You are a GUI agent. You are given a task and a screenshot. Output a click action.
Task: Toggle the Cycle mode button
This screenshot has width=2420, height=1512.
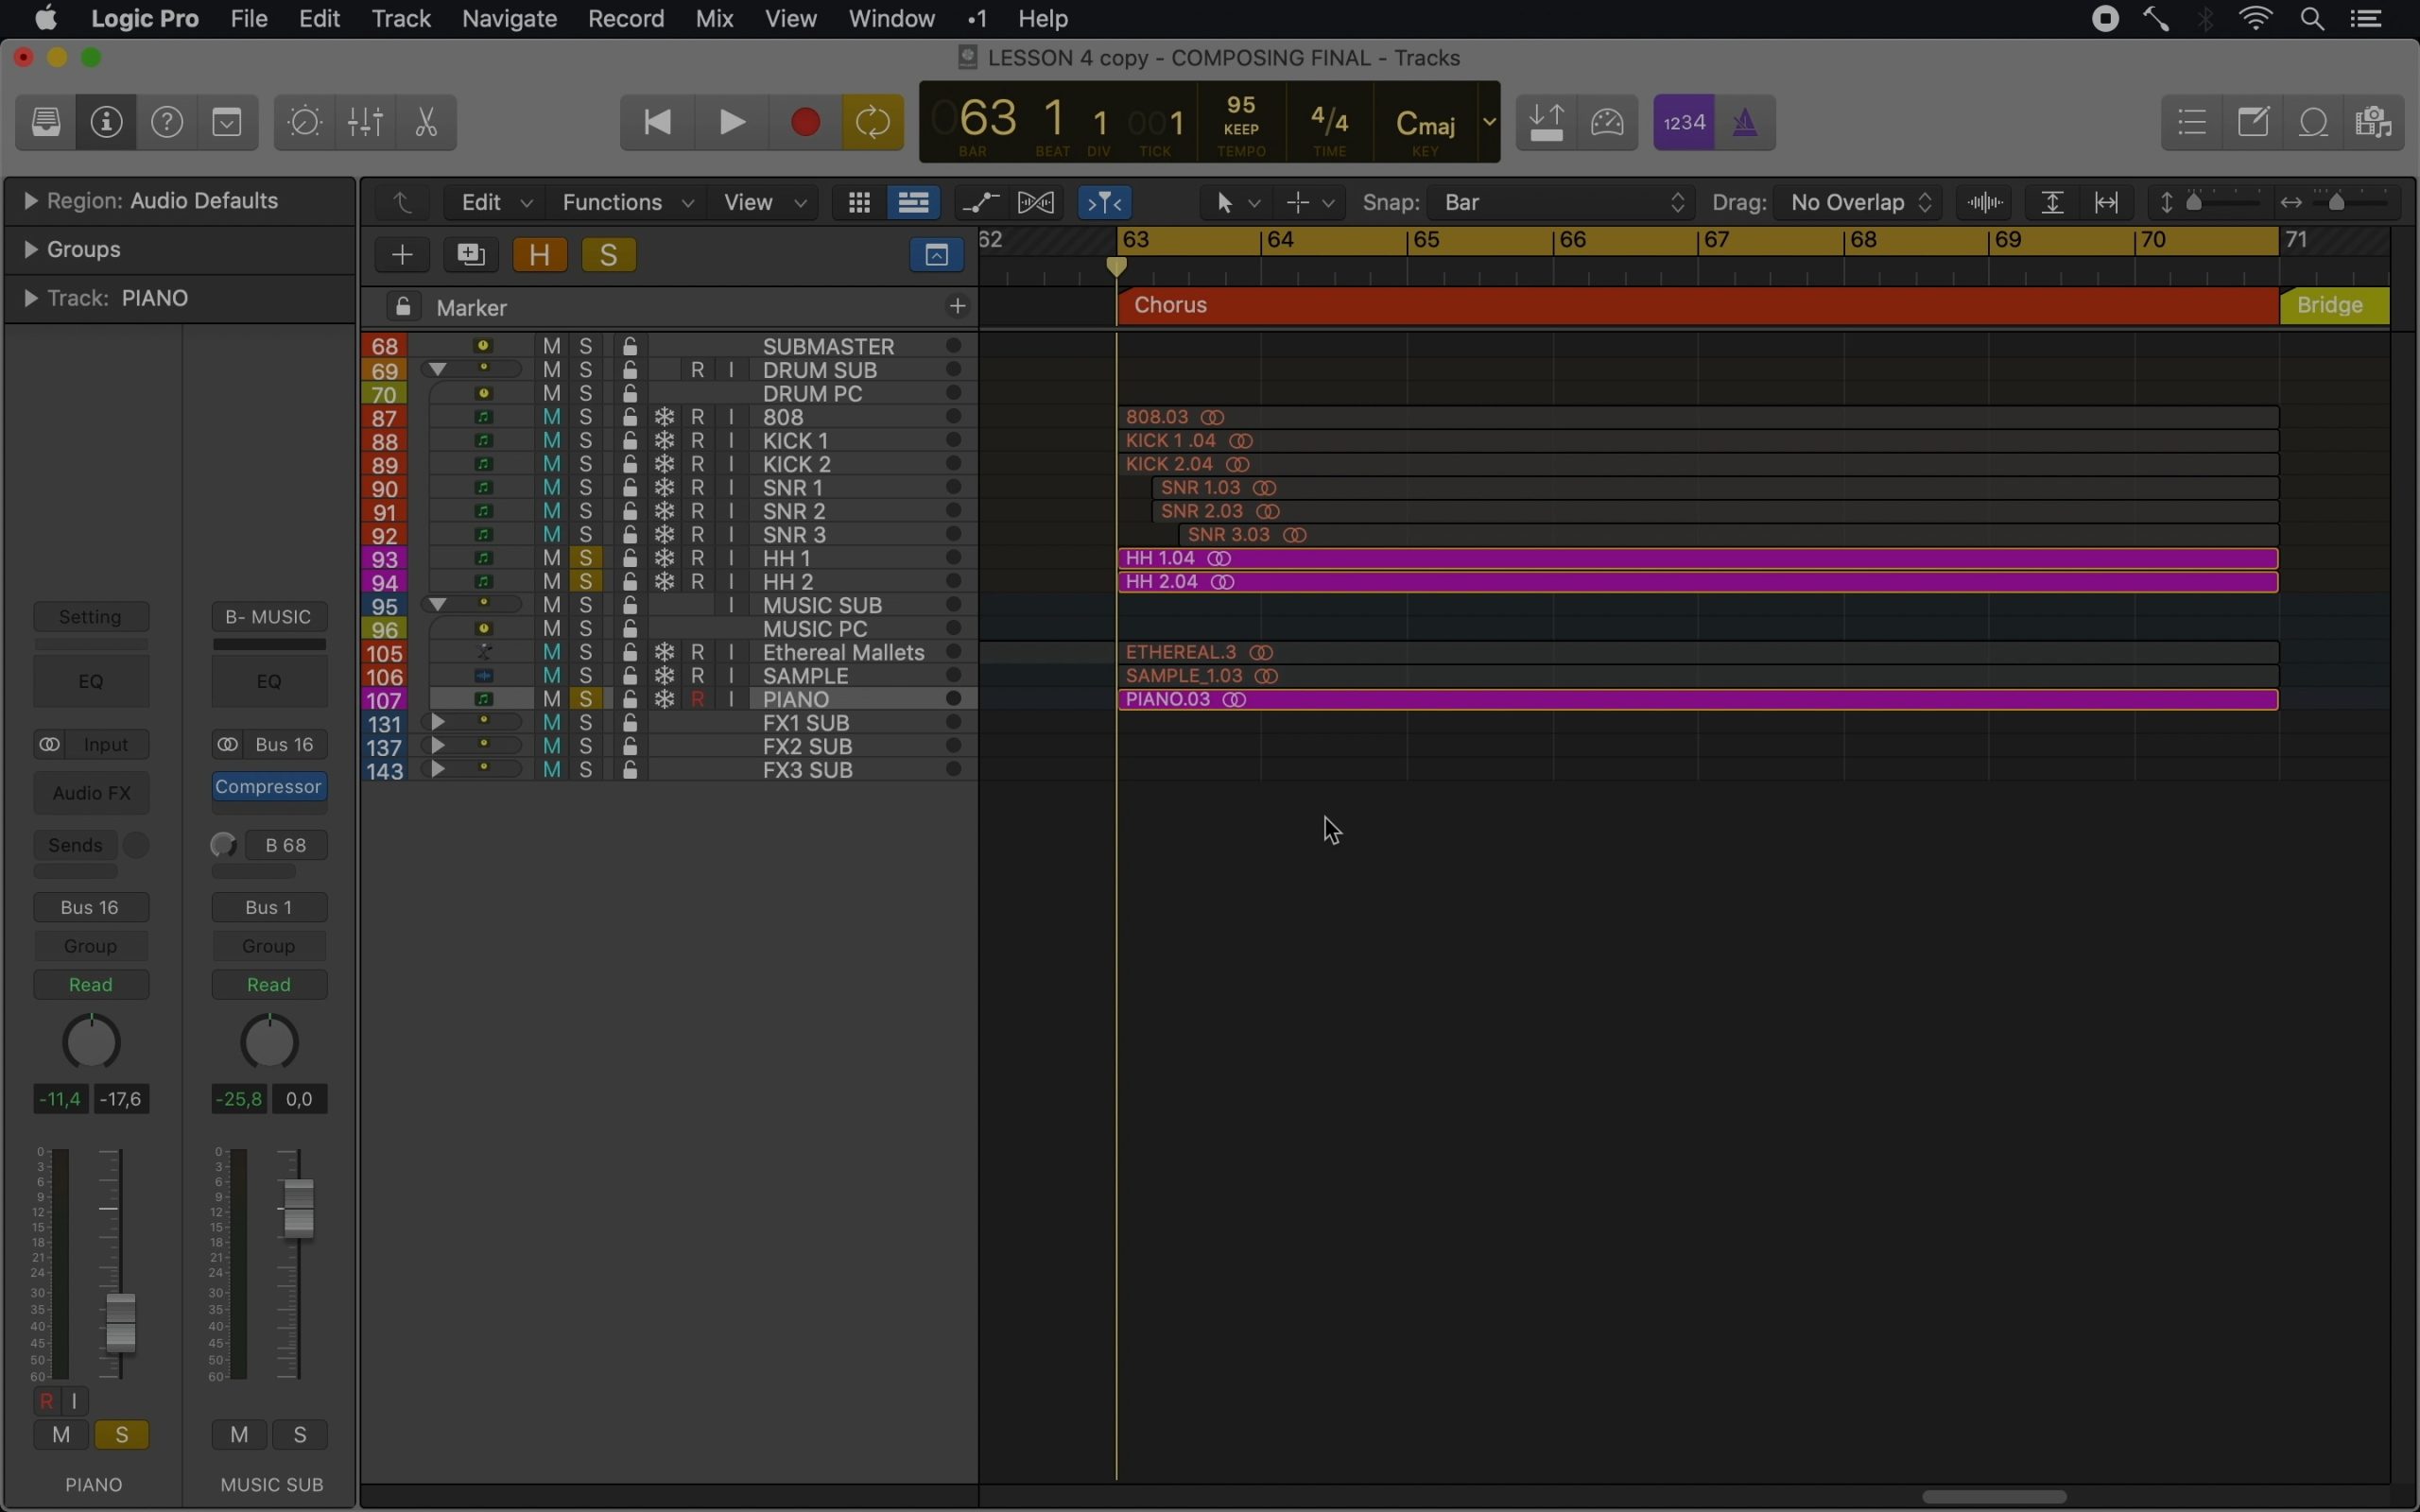(x=872, y=123)
